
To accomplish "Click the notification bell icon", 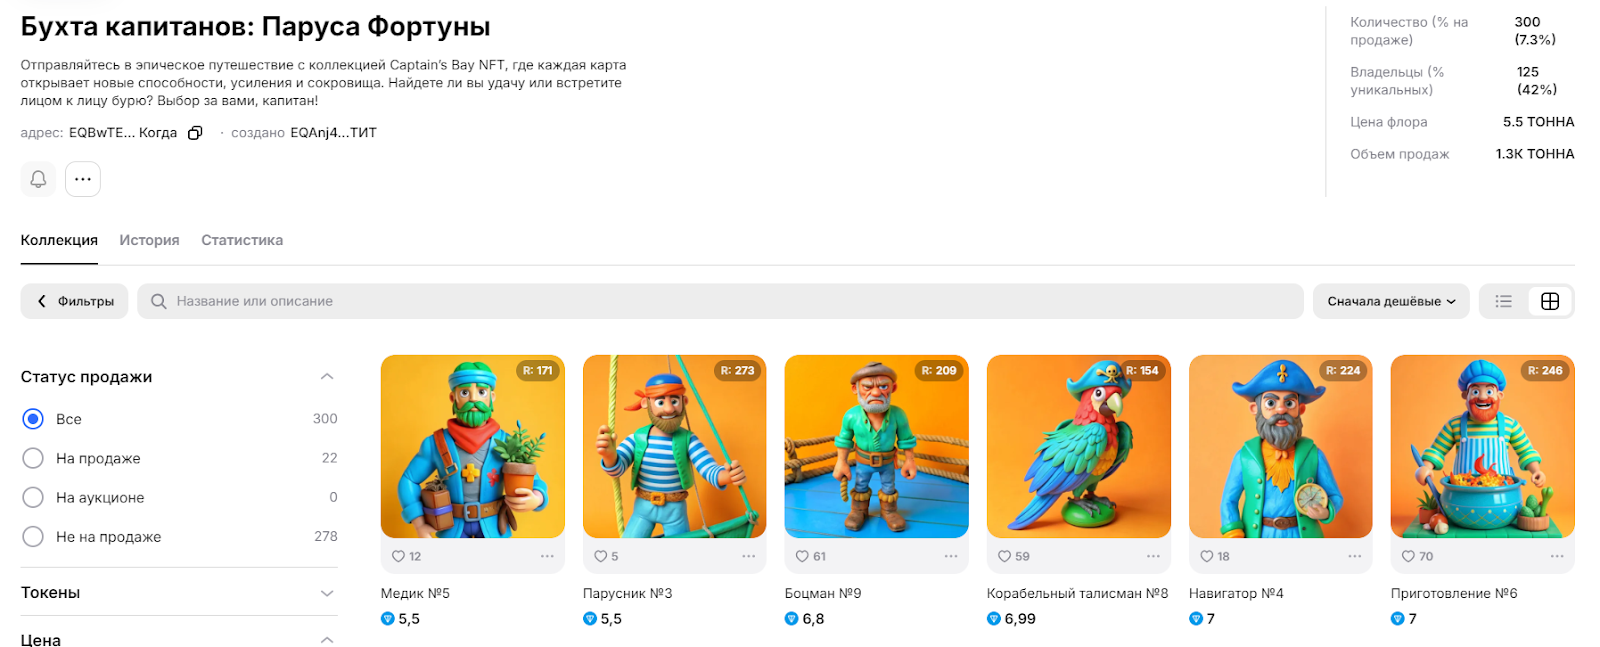I will pos(38,179).
